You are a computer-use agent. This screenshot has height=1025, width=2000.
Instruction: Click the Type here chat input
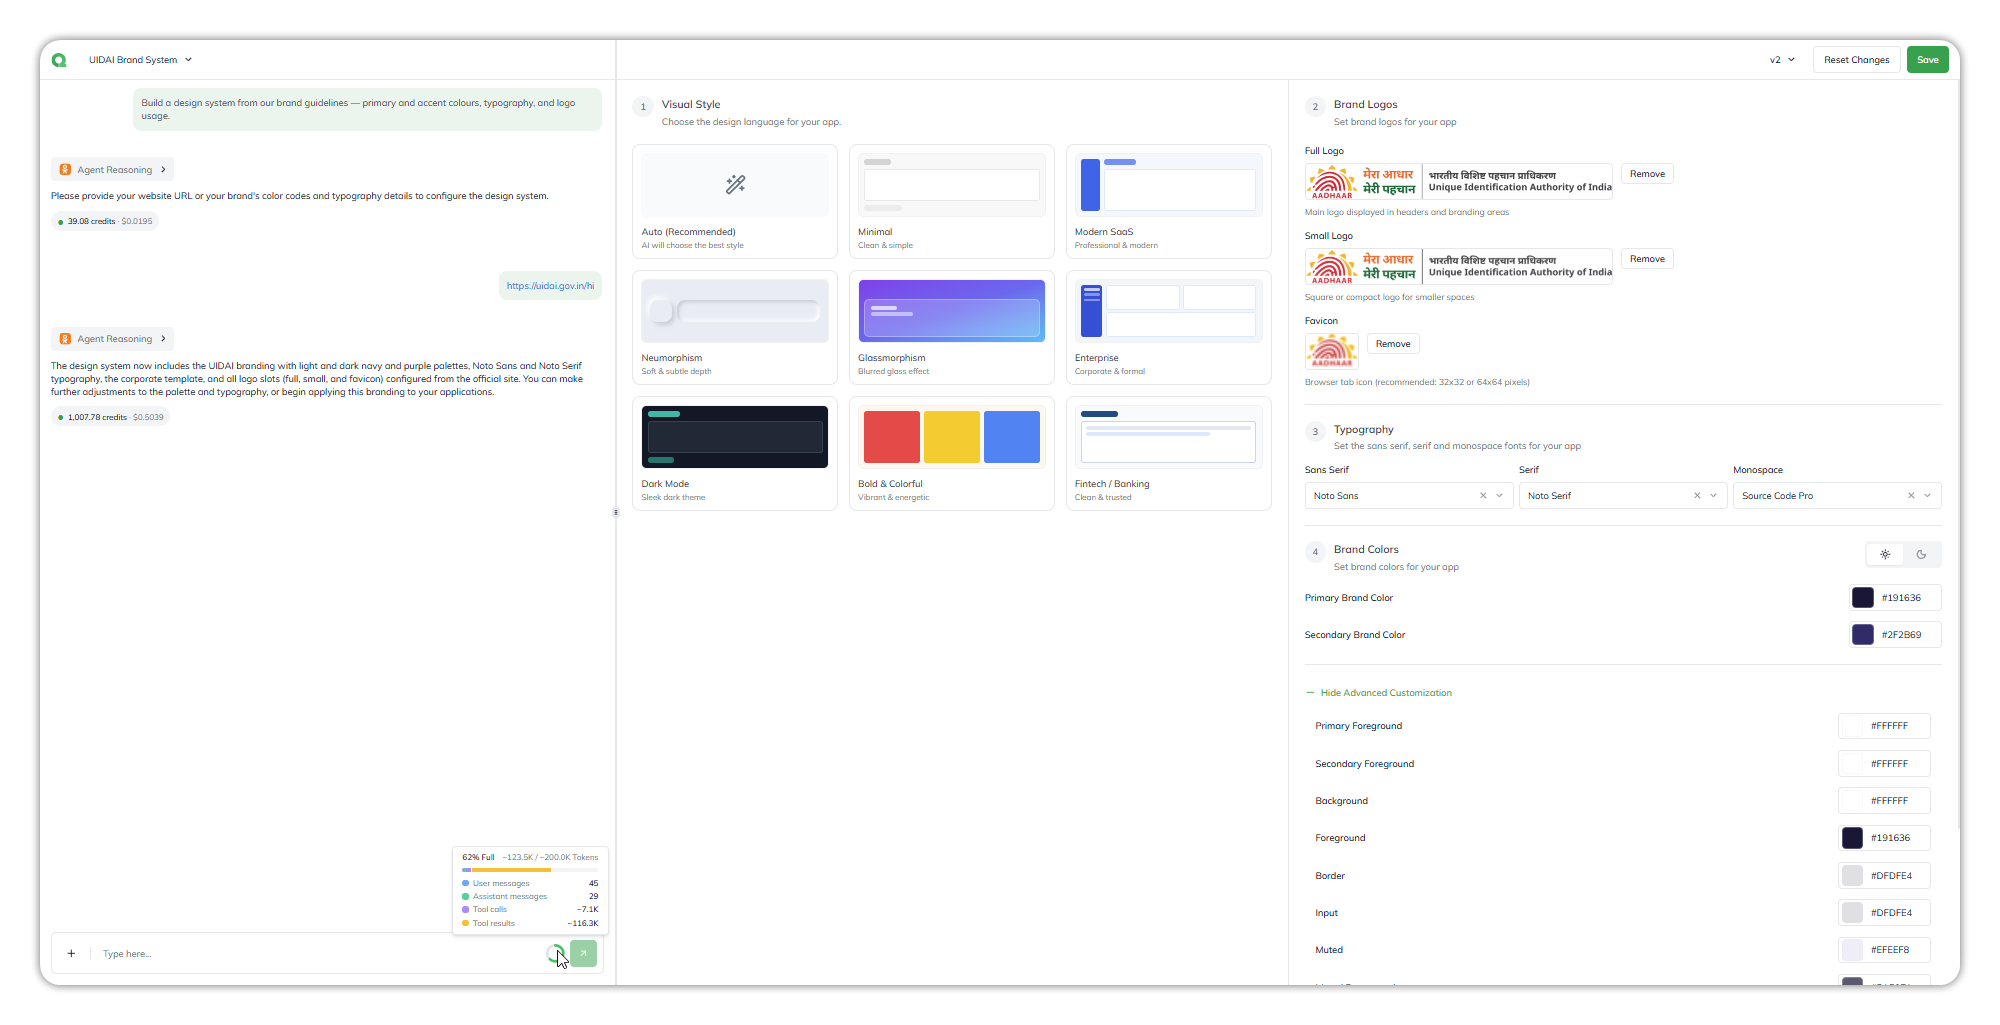[x=320, y=954]
